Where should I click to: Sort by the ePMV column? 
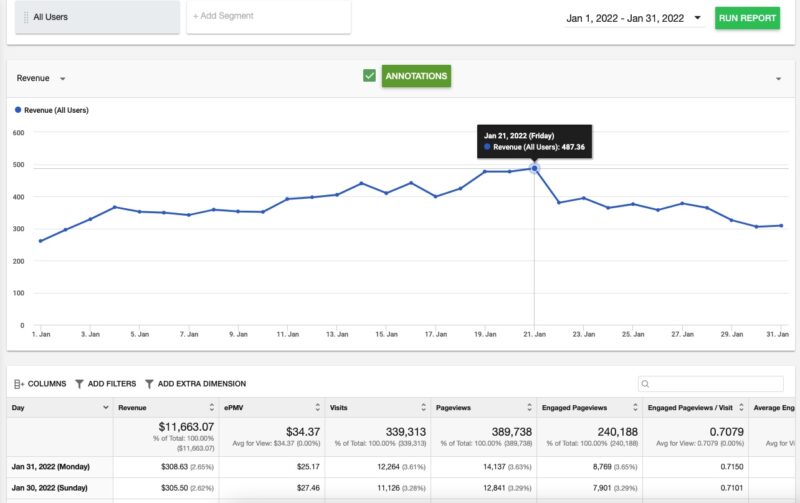(x=317, y=407)
